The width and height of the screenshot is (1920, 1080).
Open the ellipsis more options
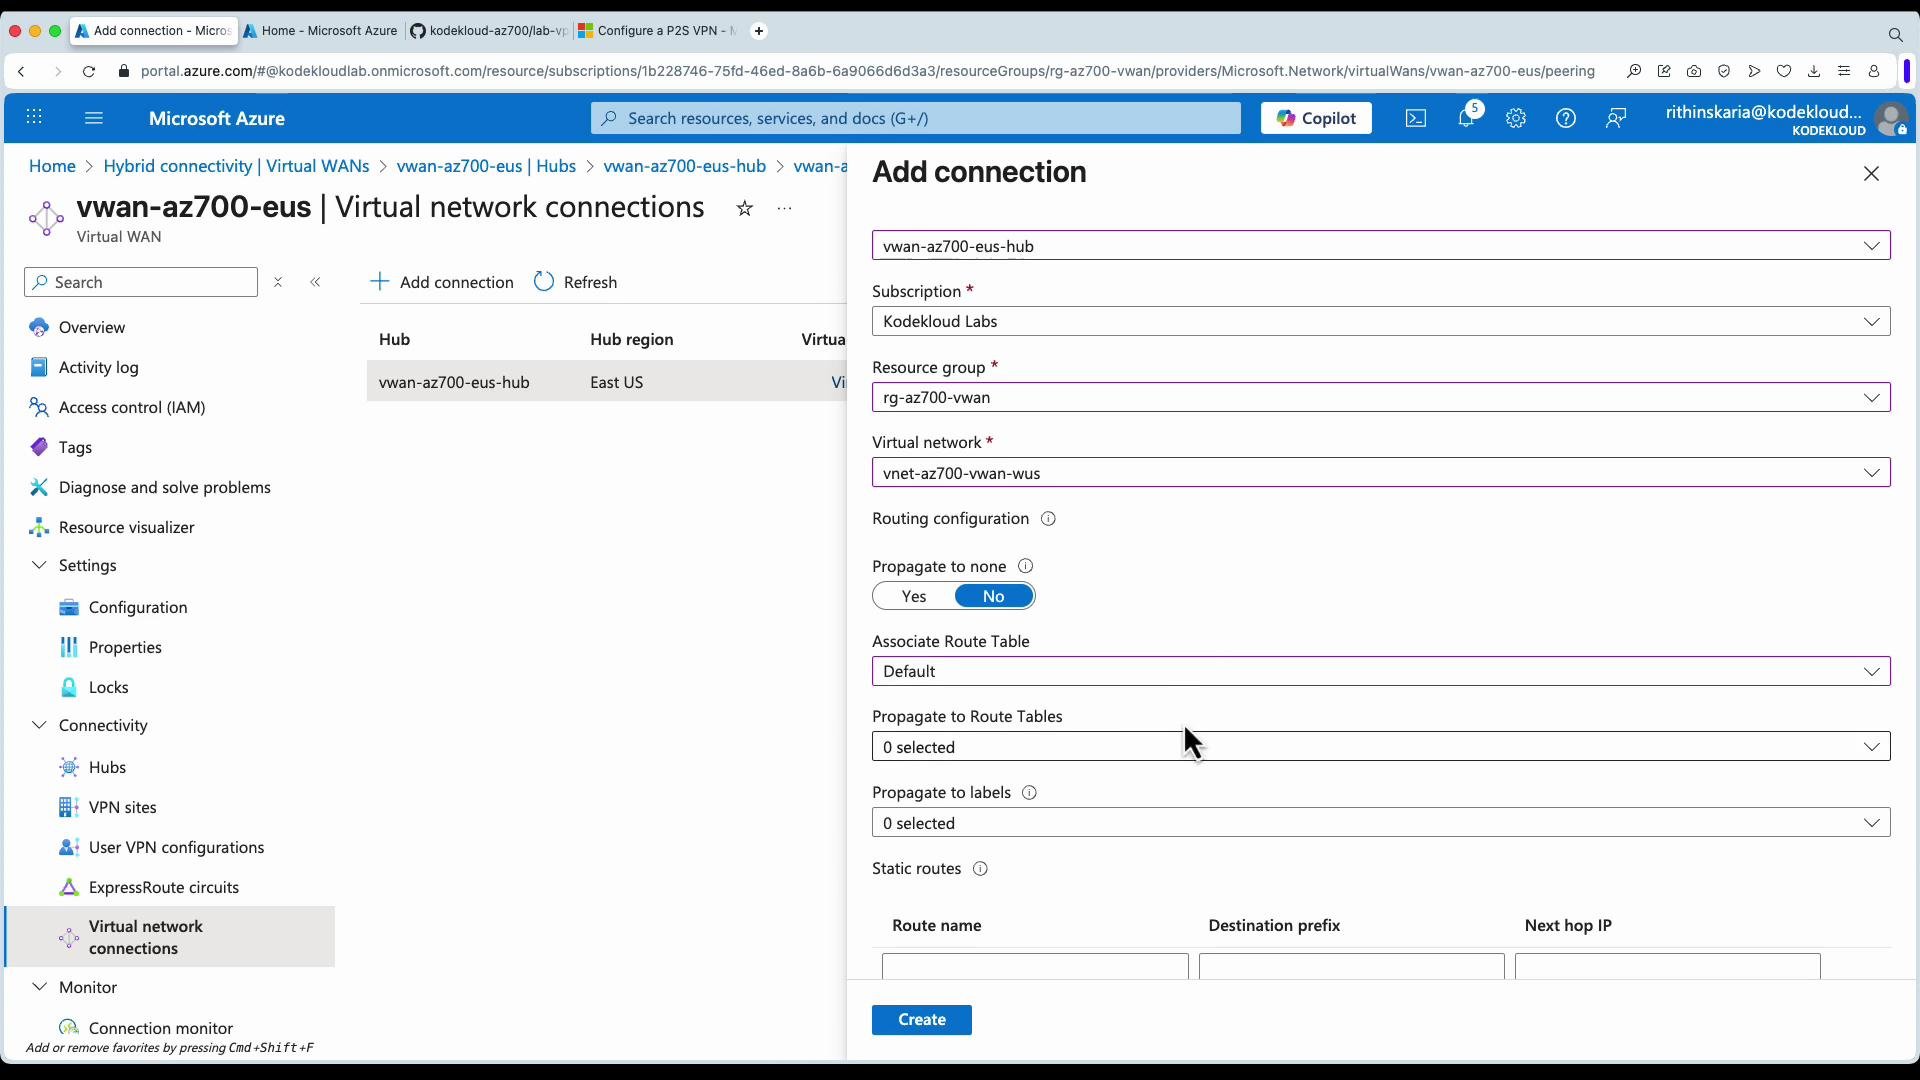coord(785,208)
